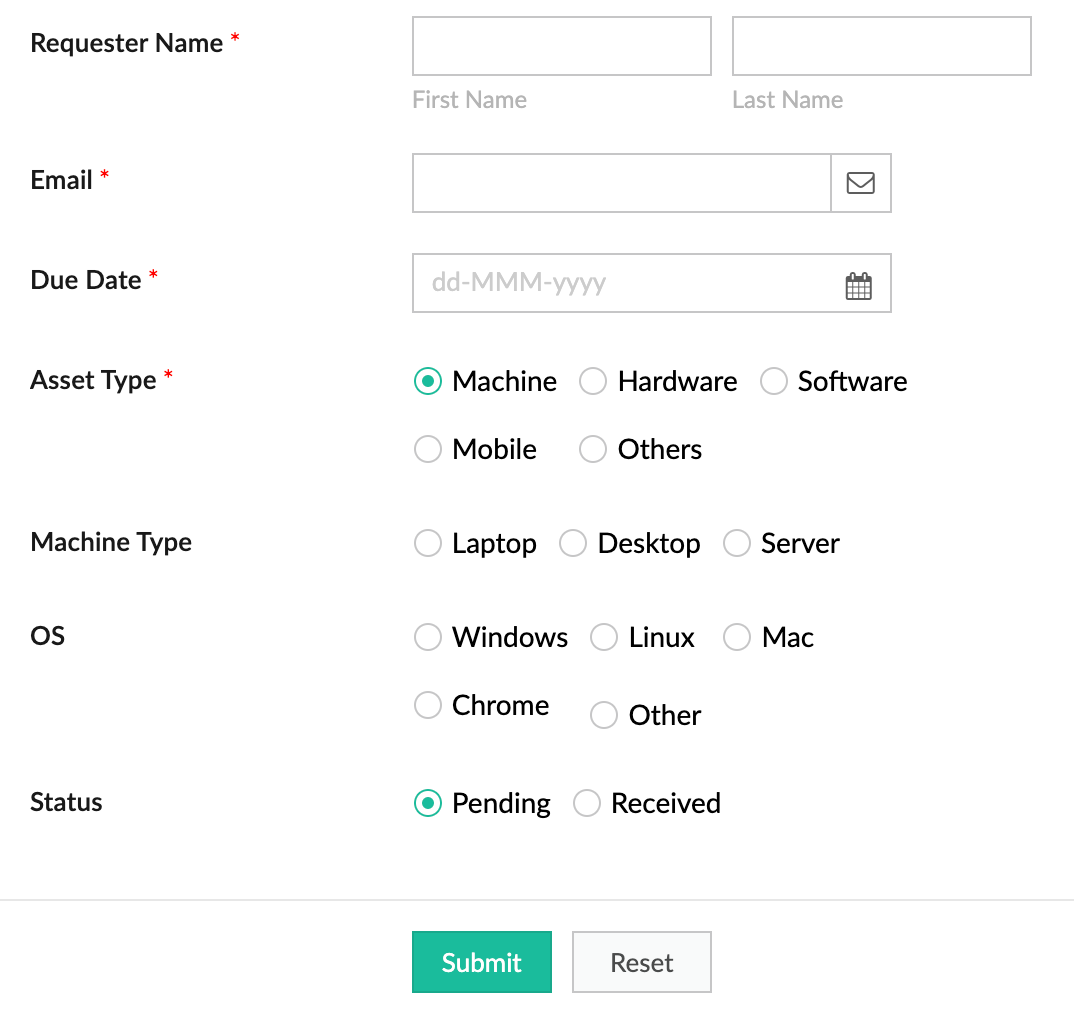
Task: Choose the Windows OS option
Action: pos(427,637)
